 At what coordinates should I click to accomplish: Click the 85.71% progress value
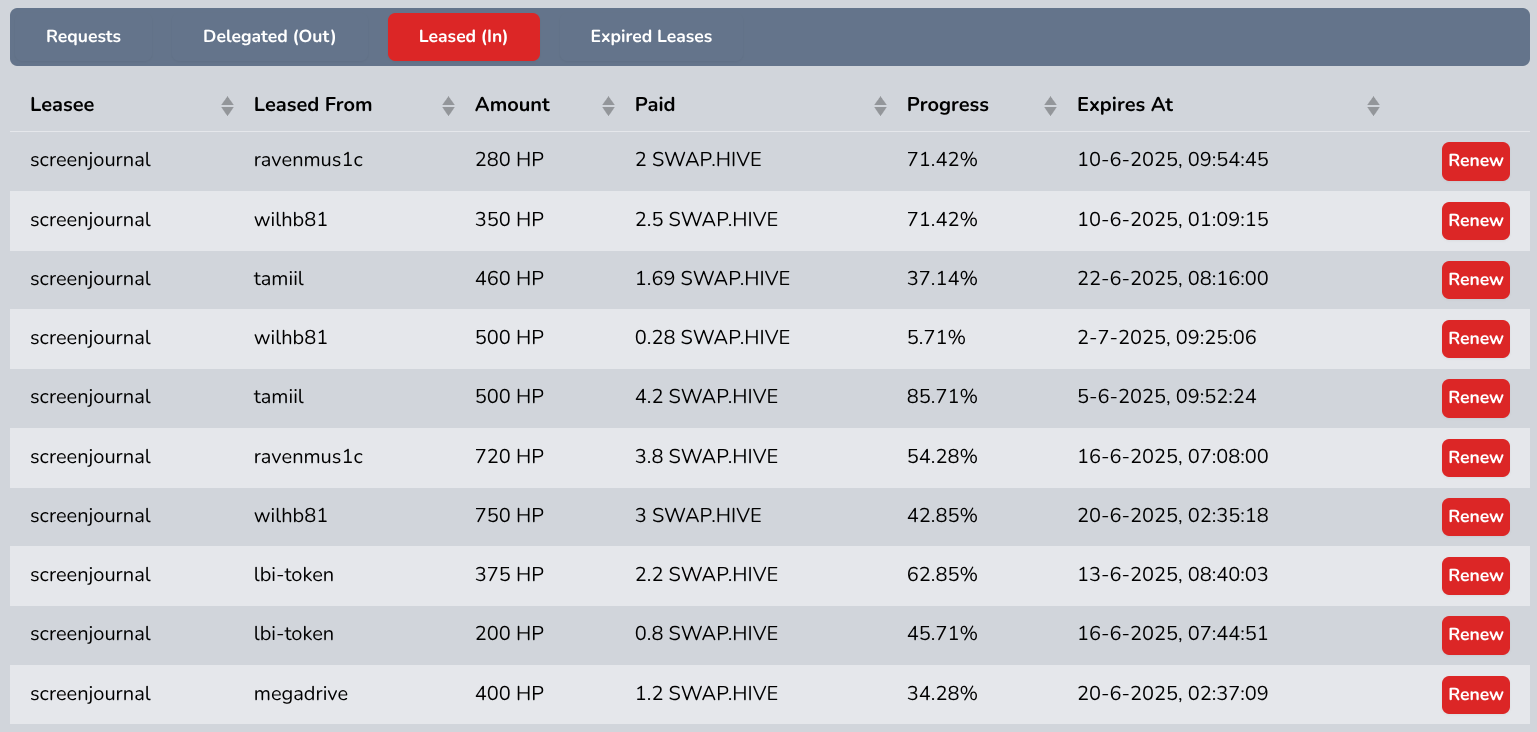942,397
